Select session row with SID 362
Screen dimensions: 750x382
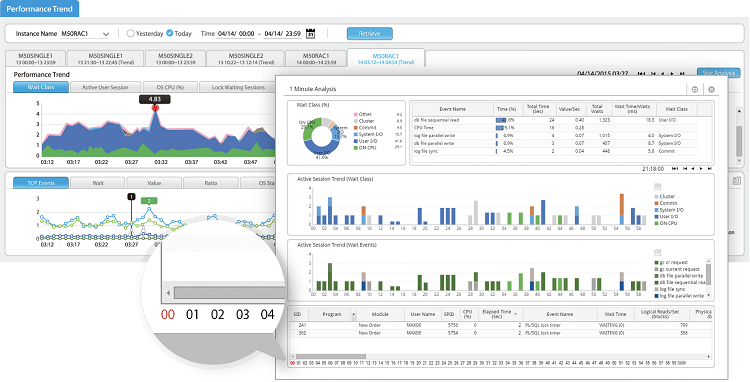point(501,333)
